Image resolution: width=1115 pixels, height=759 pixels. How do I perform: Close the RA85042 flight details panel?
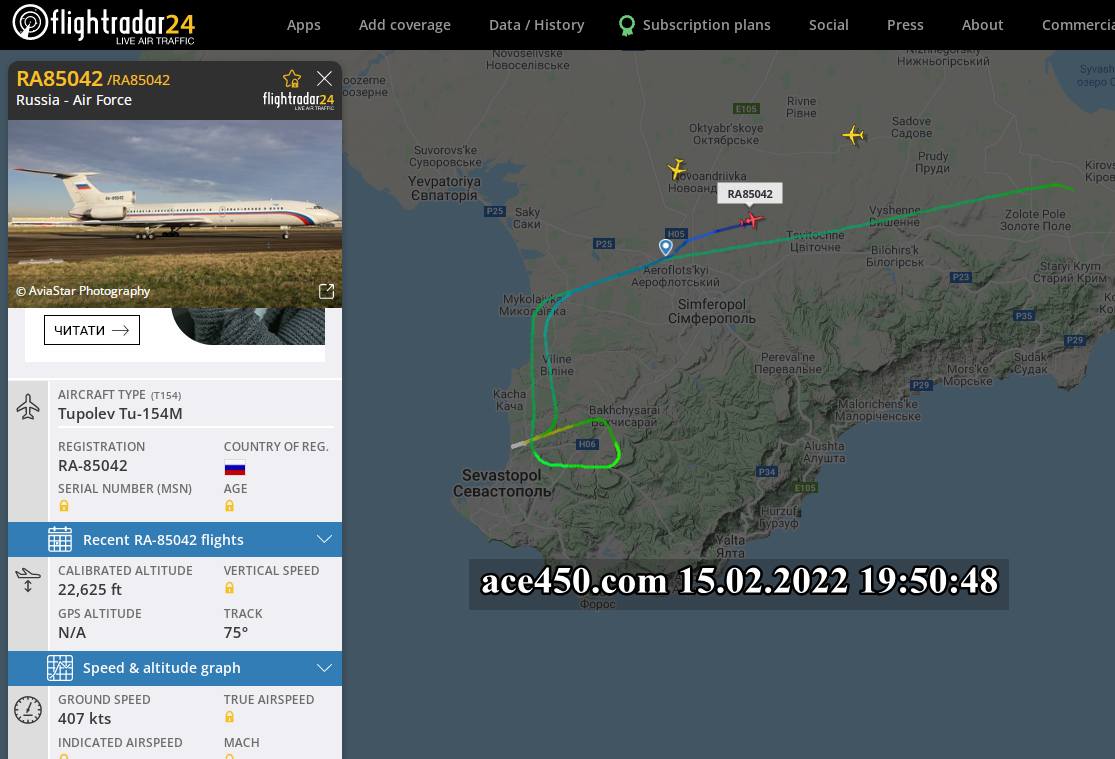[x=324, y=78]
